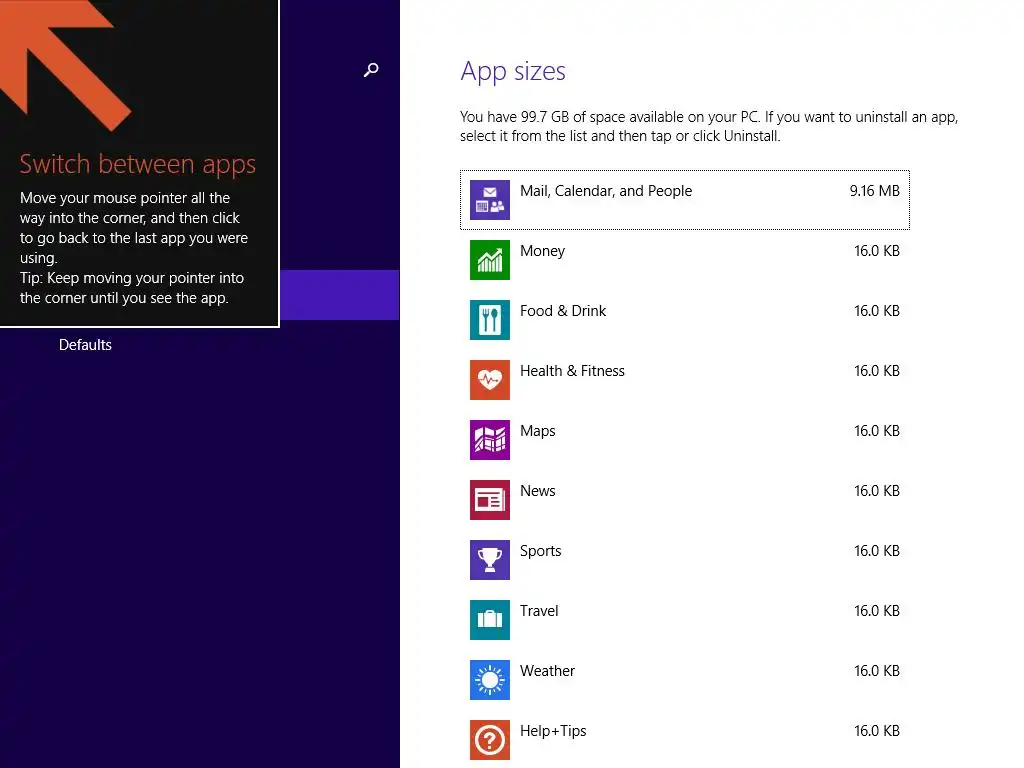Select the "Help+Tips" app name

point(553,732)
